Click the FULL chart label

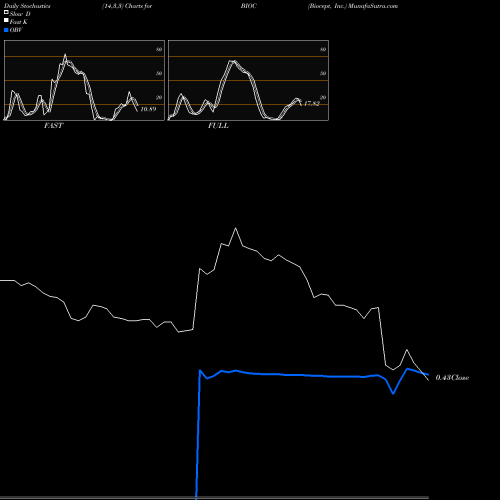coord(218,126)
